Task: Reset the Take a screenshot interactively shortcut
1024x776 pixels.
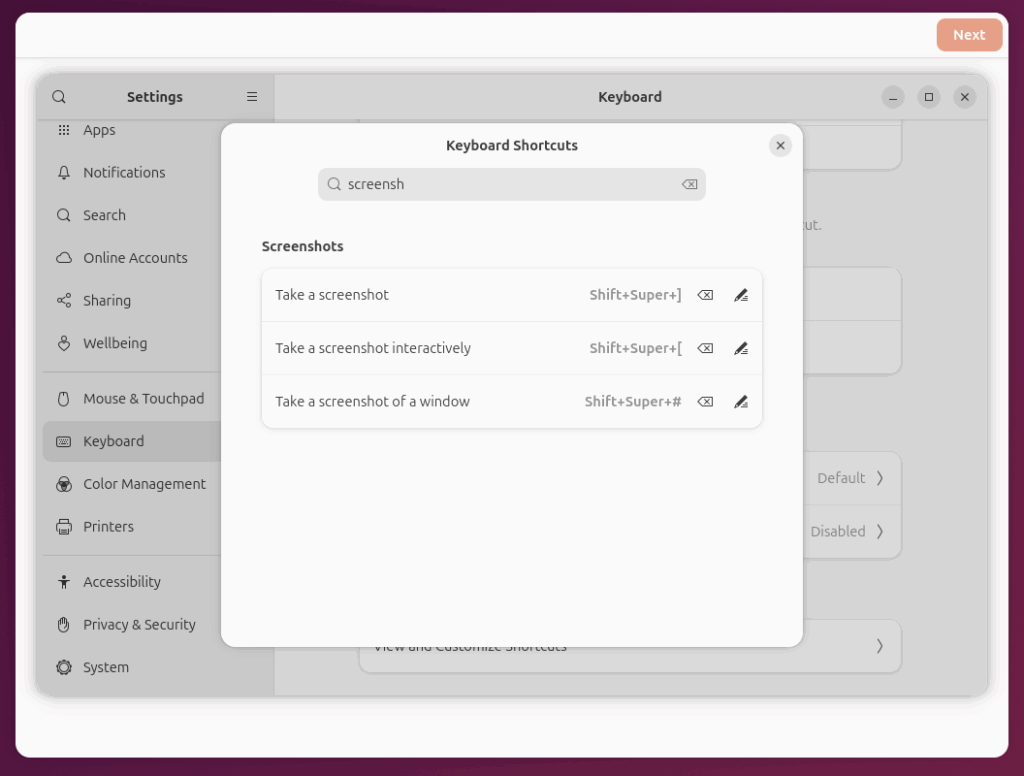Action: 705,348
